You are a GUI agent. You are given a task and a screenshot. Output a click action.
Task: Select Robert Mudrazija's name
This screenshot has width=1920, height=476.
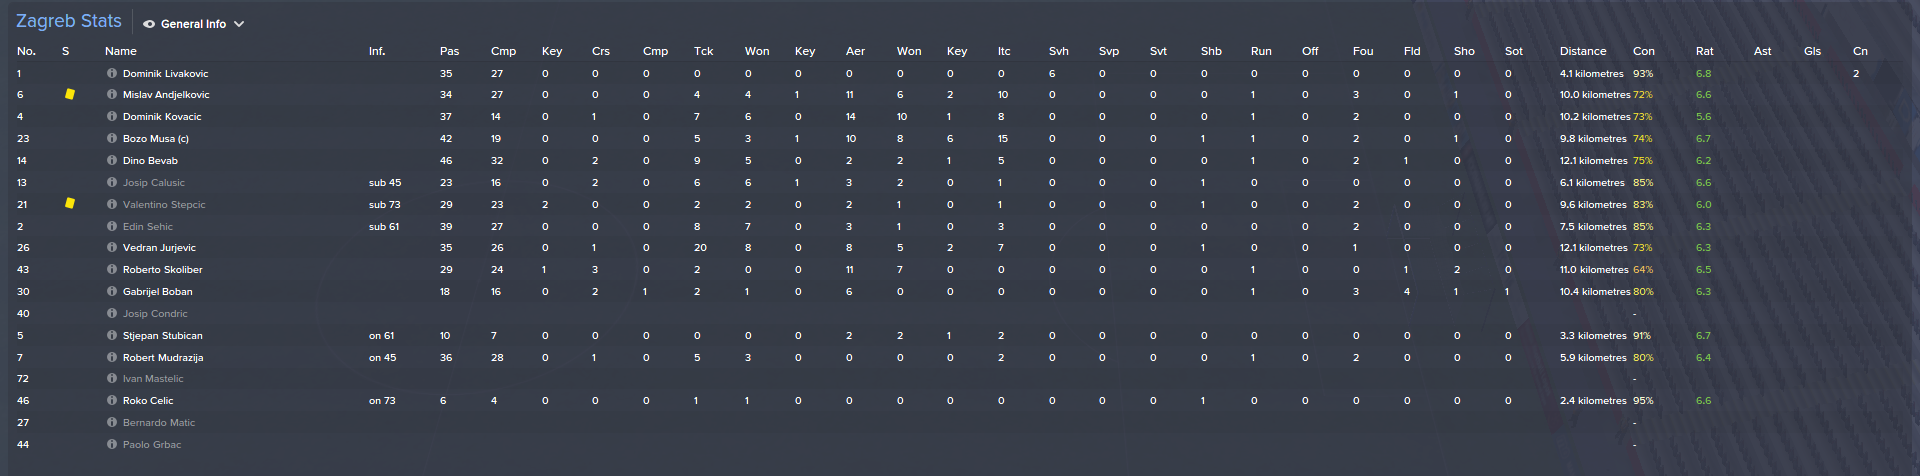(162, 358)
